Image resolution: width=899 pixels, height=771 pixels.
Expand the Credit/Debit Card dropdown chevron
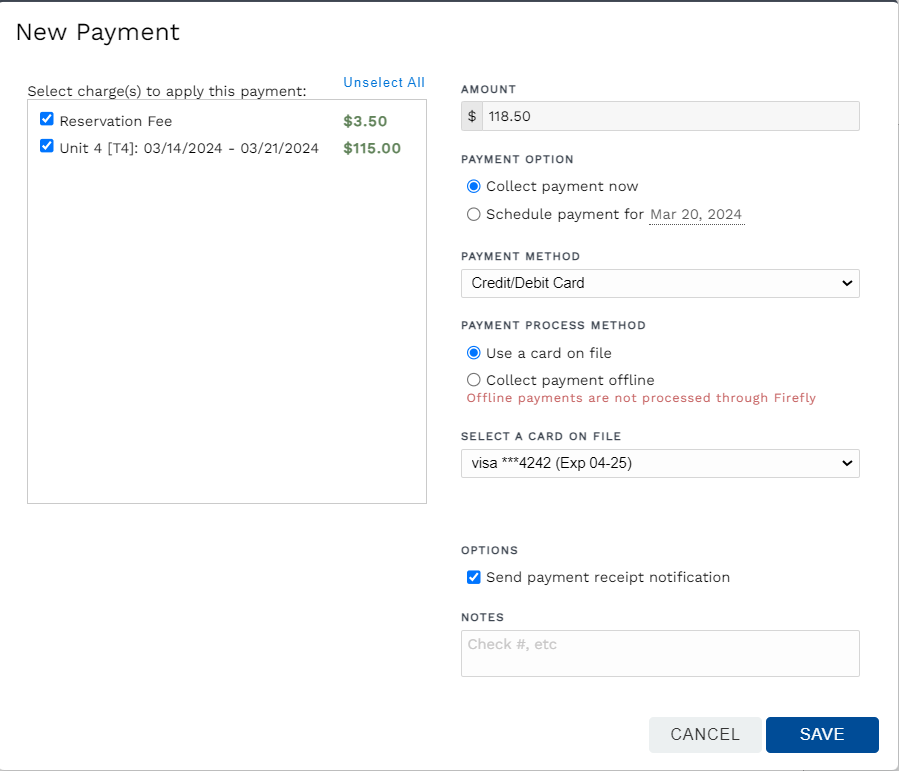[x=846, y=283]
